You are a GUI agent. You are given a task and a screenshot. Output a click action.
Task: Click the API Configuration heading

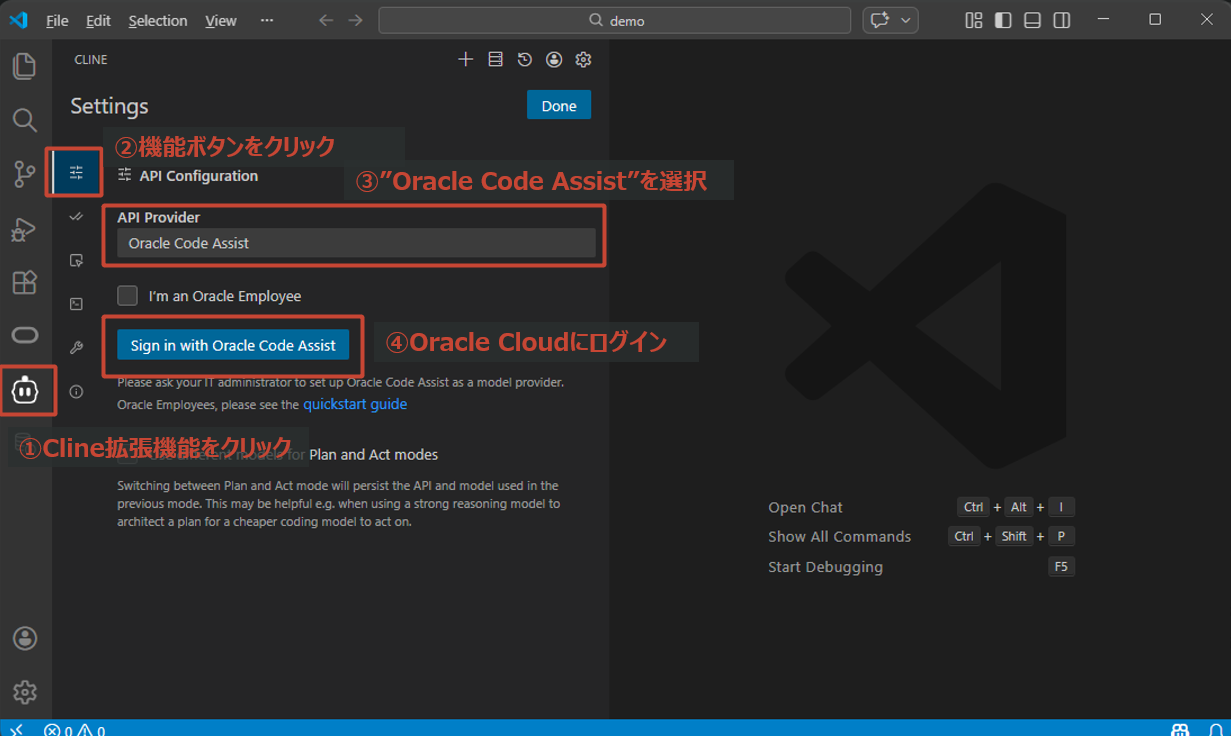click(199, 175)
